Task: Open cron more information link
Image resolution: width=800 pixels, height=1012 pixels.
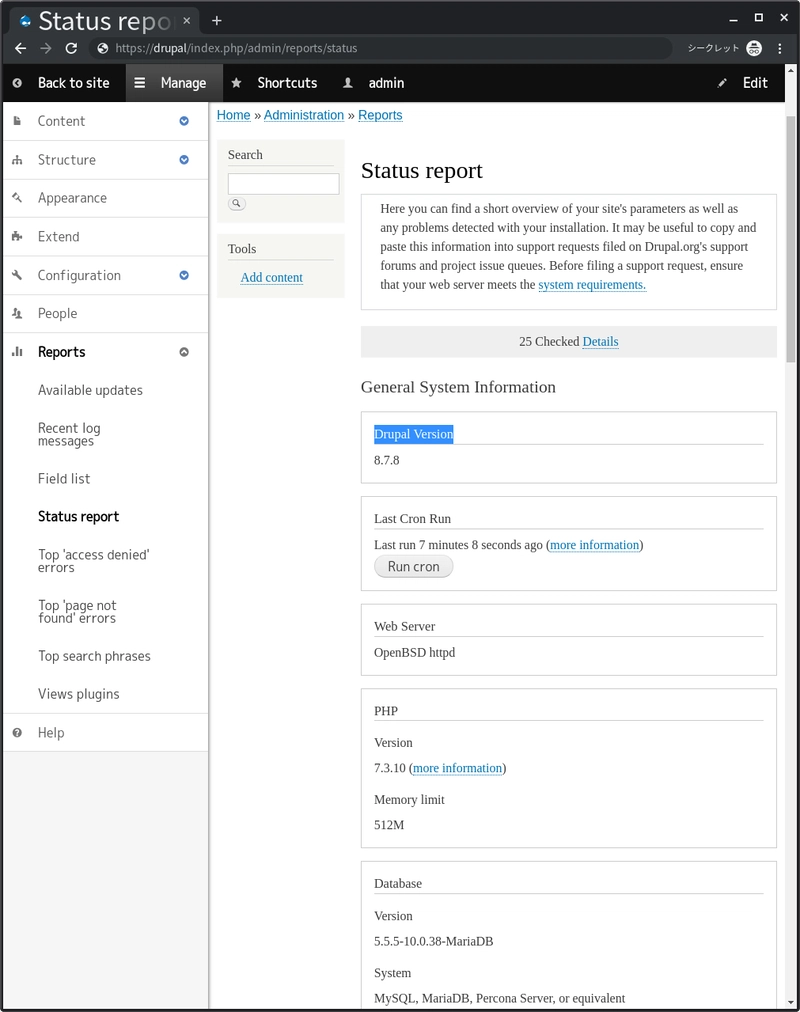Action: coord(594,545)
